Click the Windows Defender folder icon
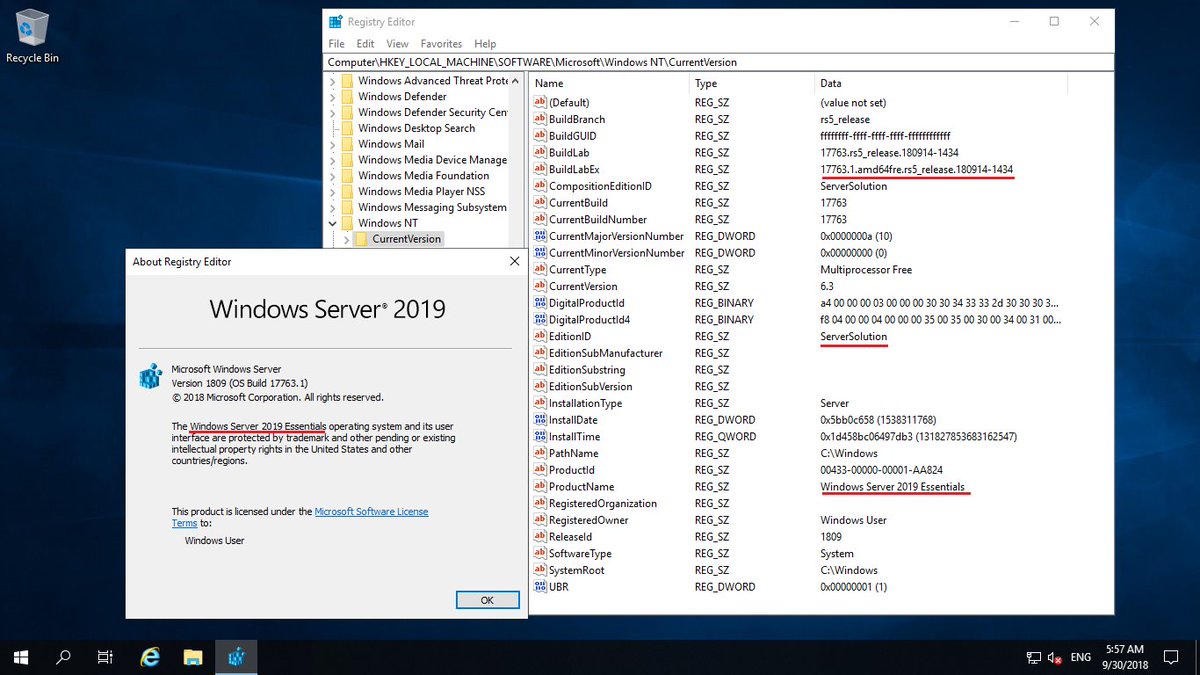 [x=348, y=97]
